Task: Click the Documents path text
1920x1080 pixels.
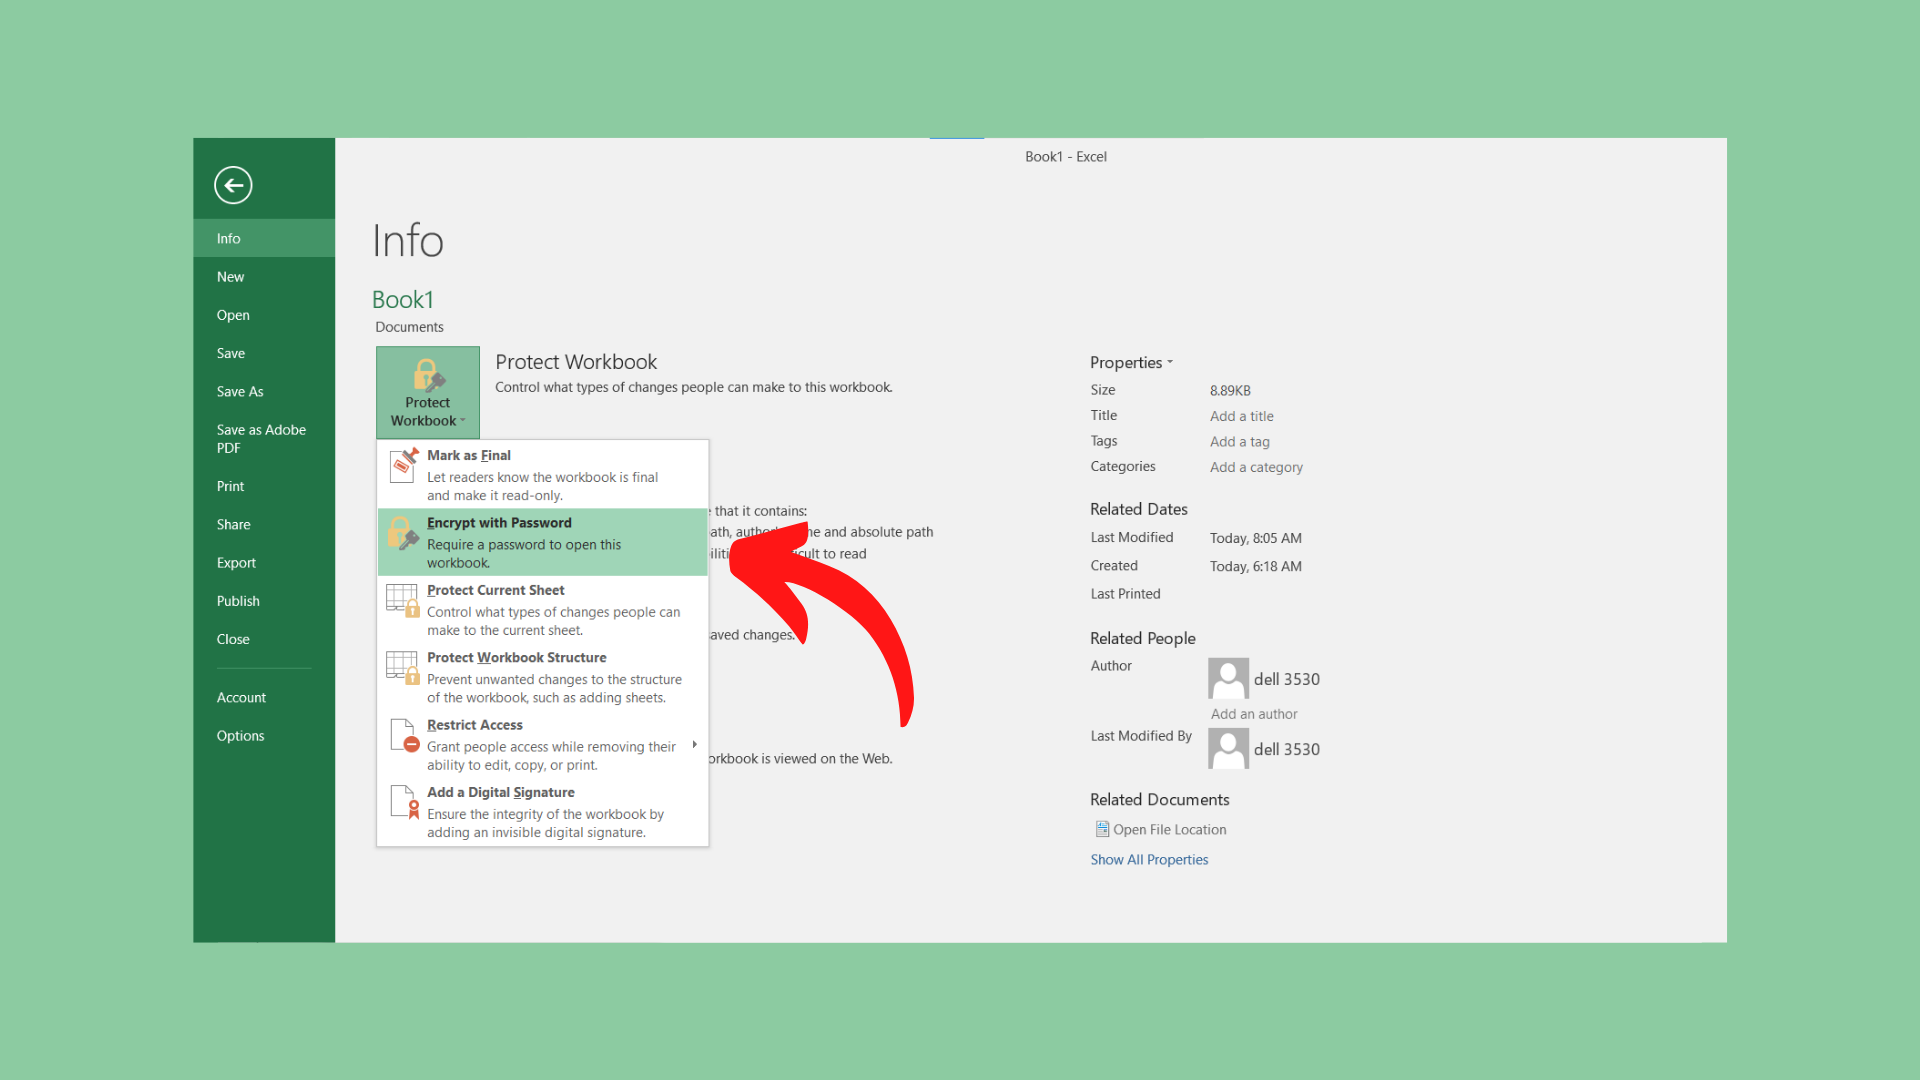Action: point(409,327)
